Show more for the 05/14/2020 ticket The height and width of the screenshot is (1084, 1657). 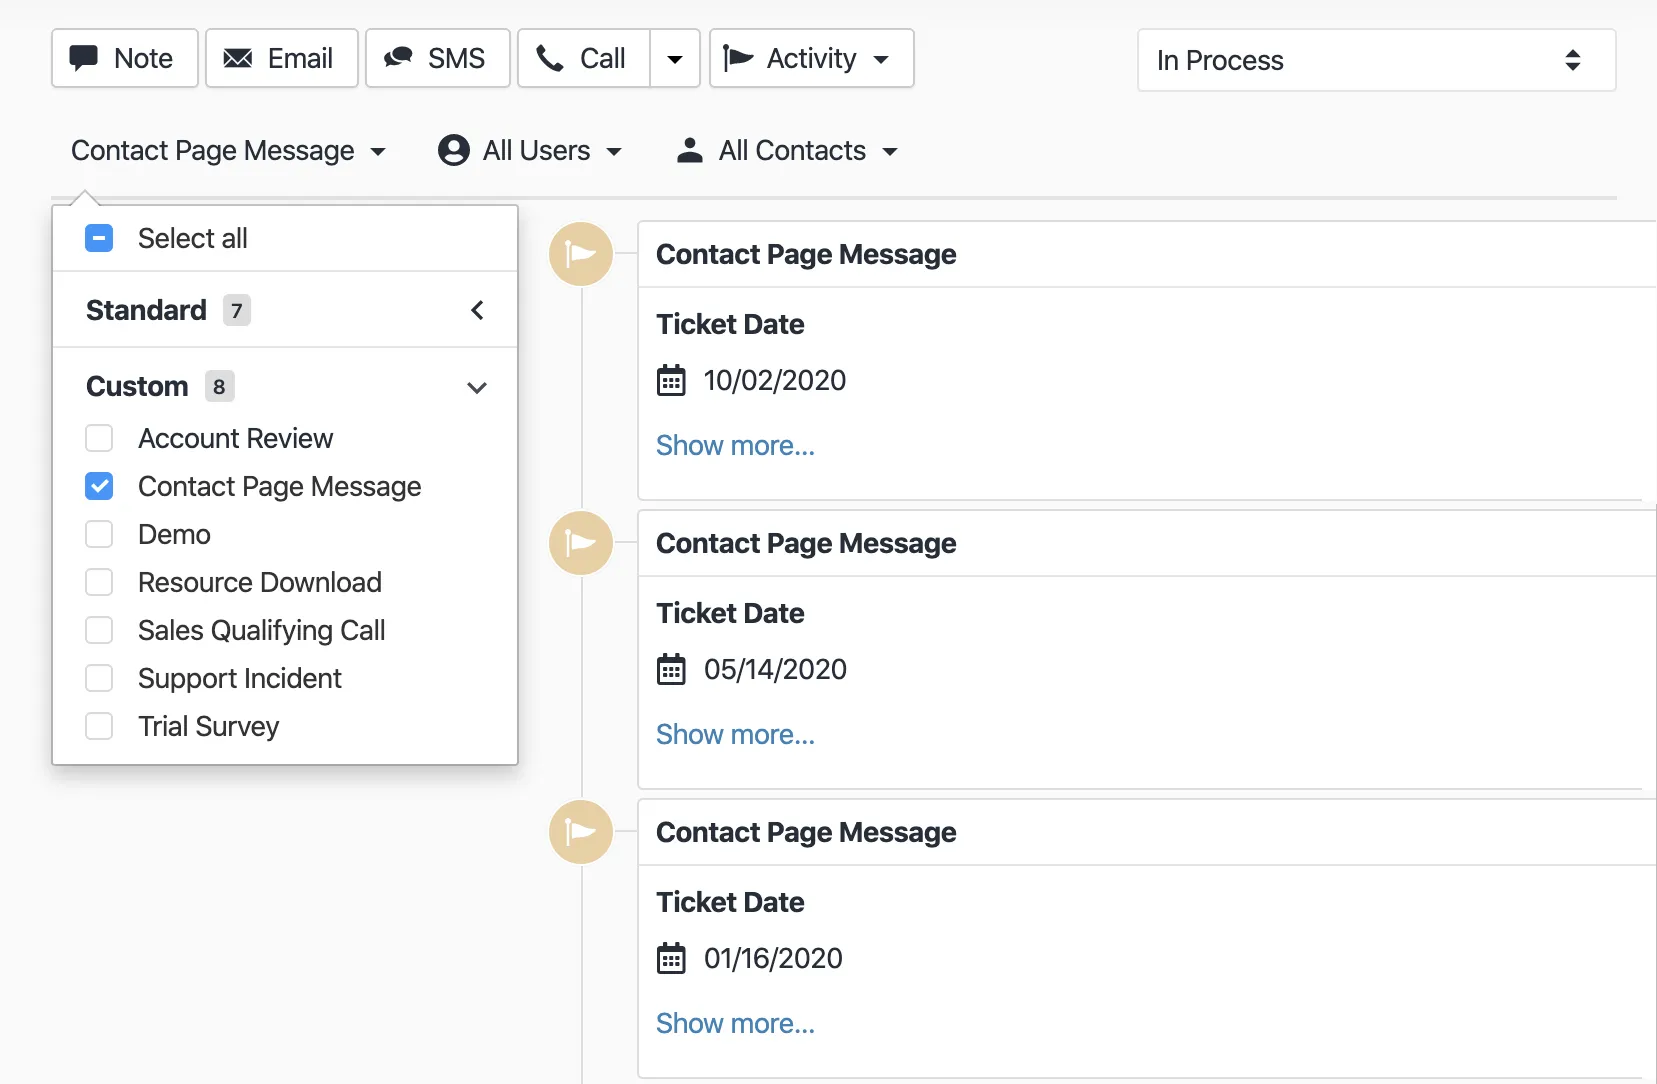[735, 734]
